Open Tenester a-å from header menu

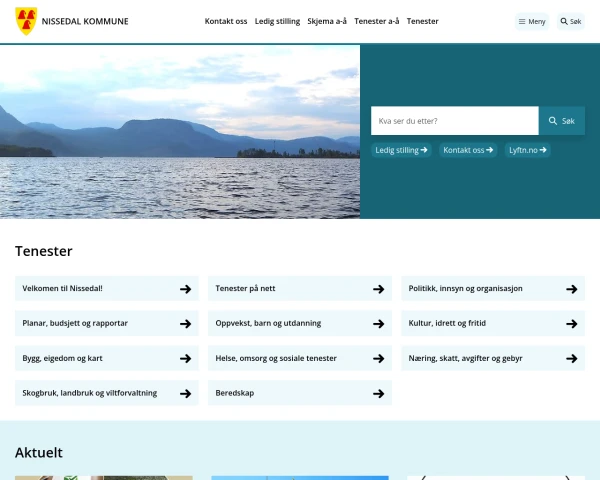coord(377,21)
